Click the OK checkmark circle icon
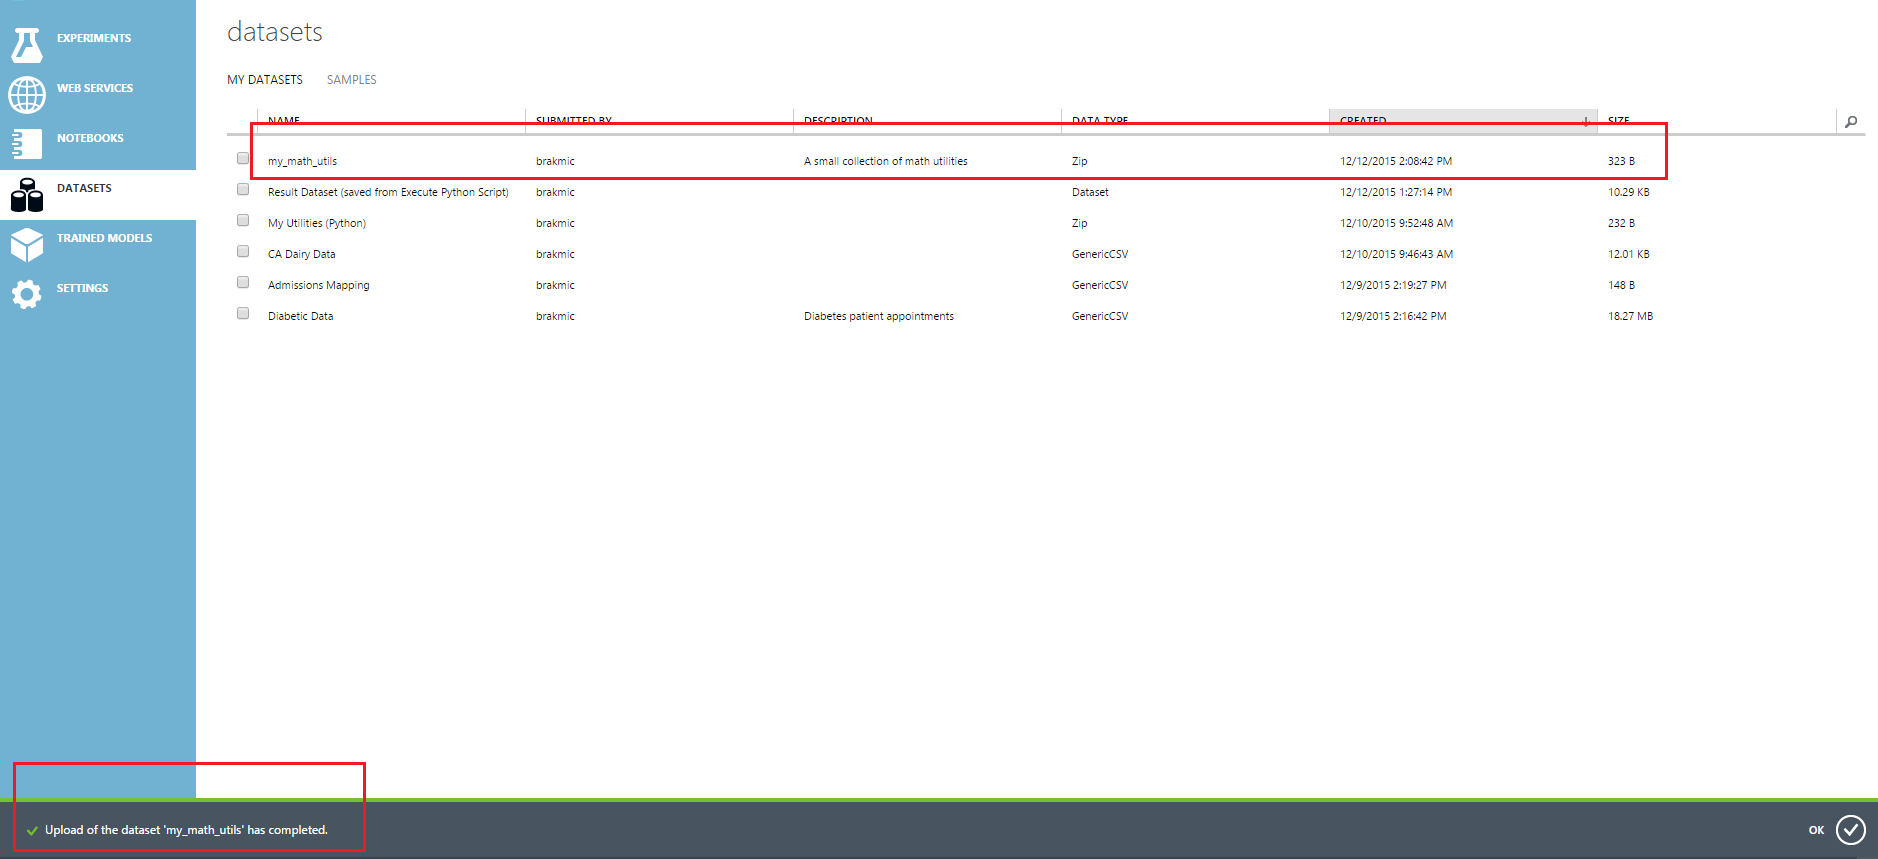 coord(1851,830)
